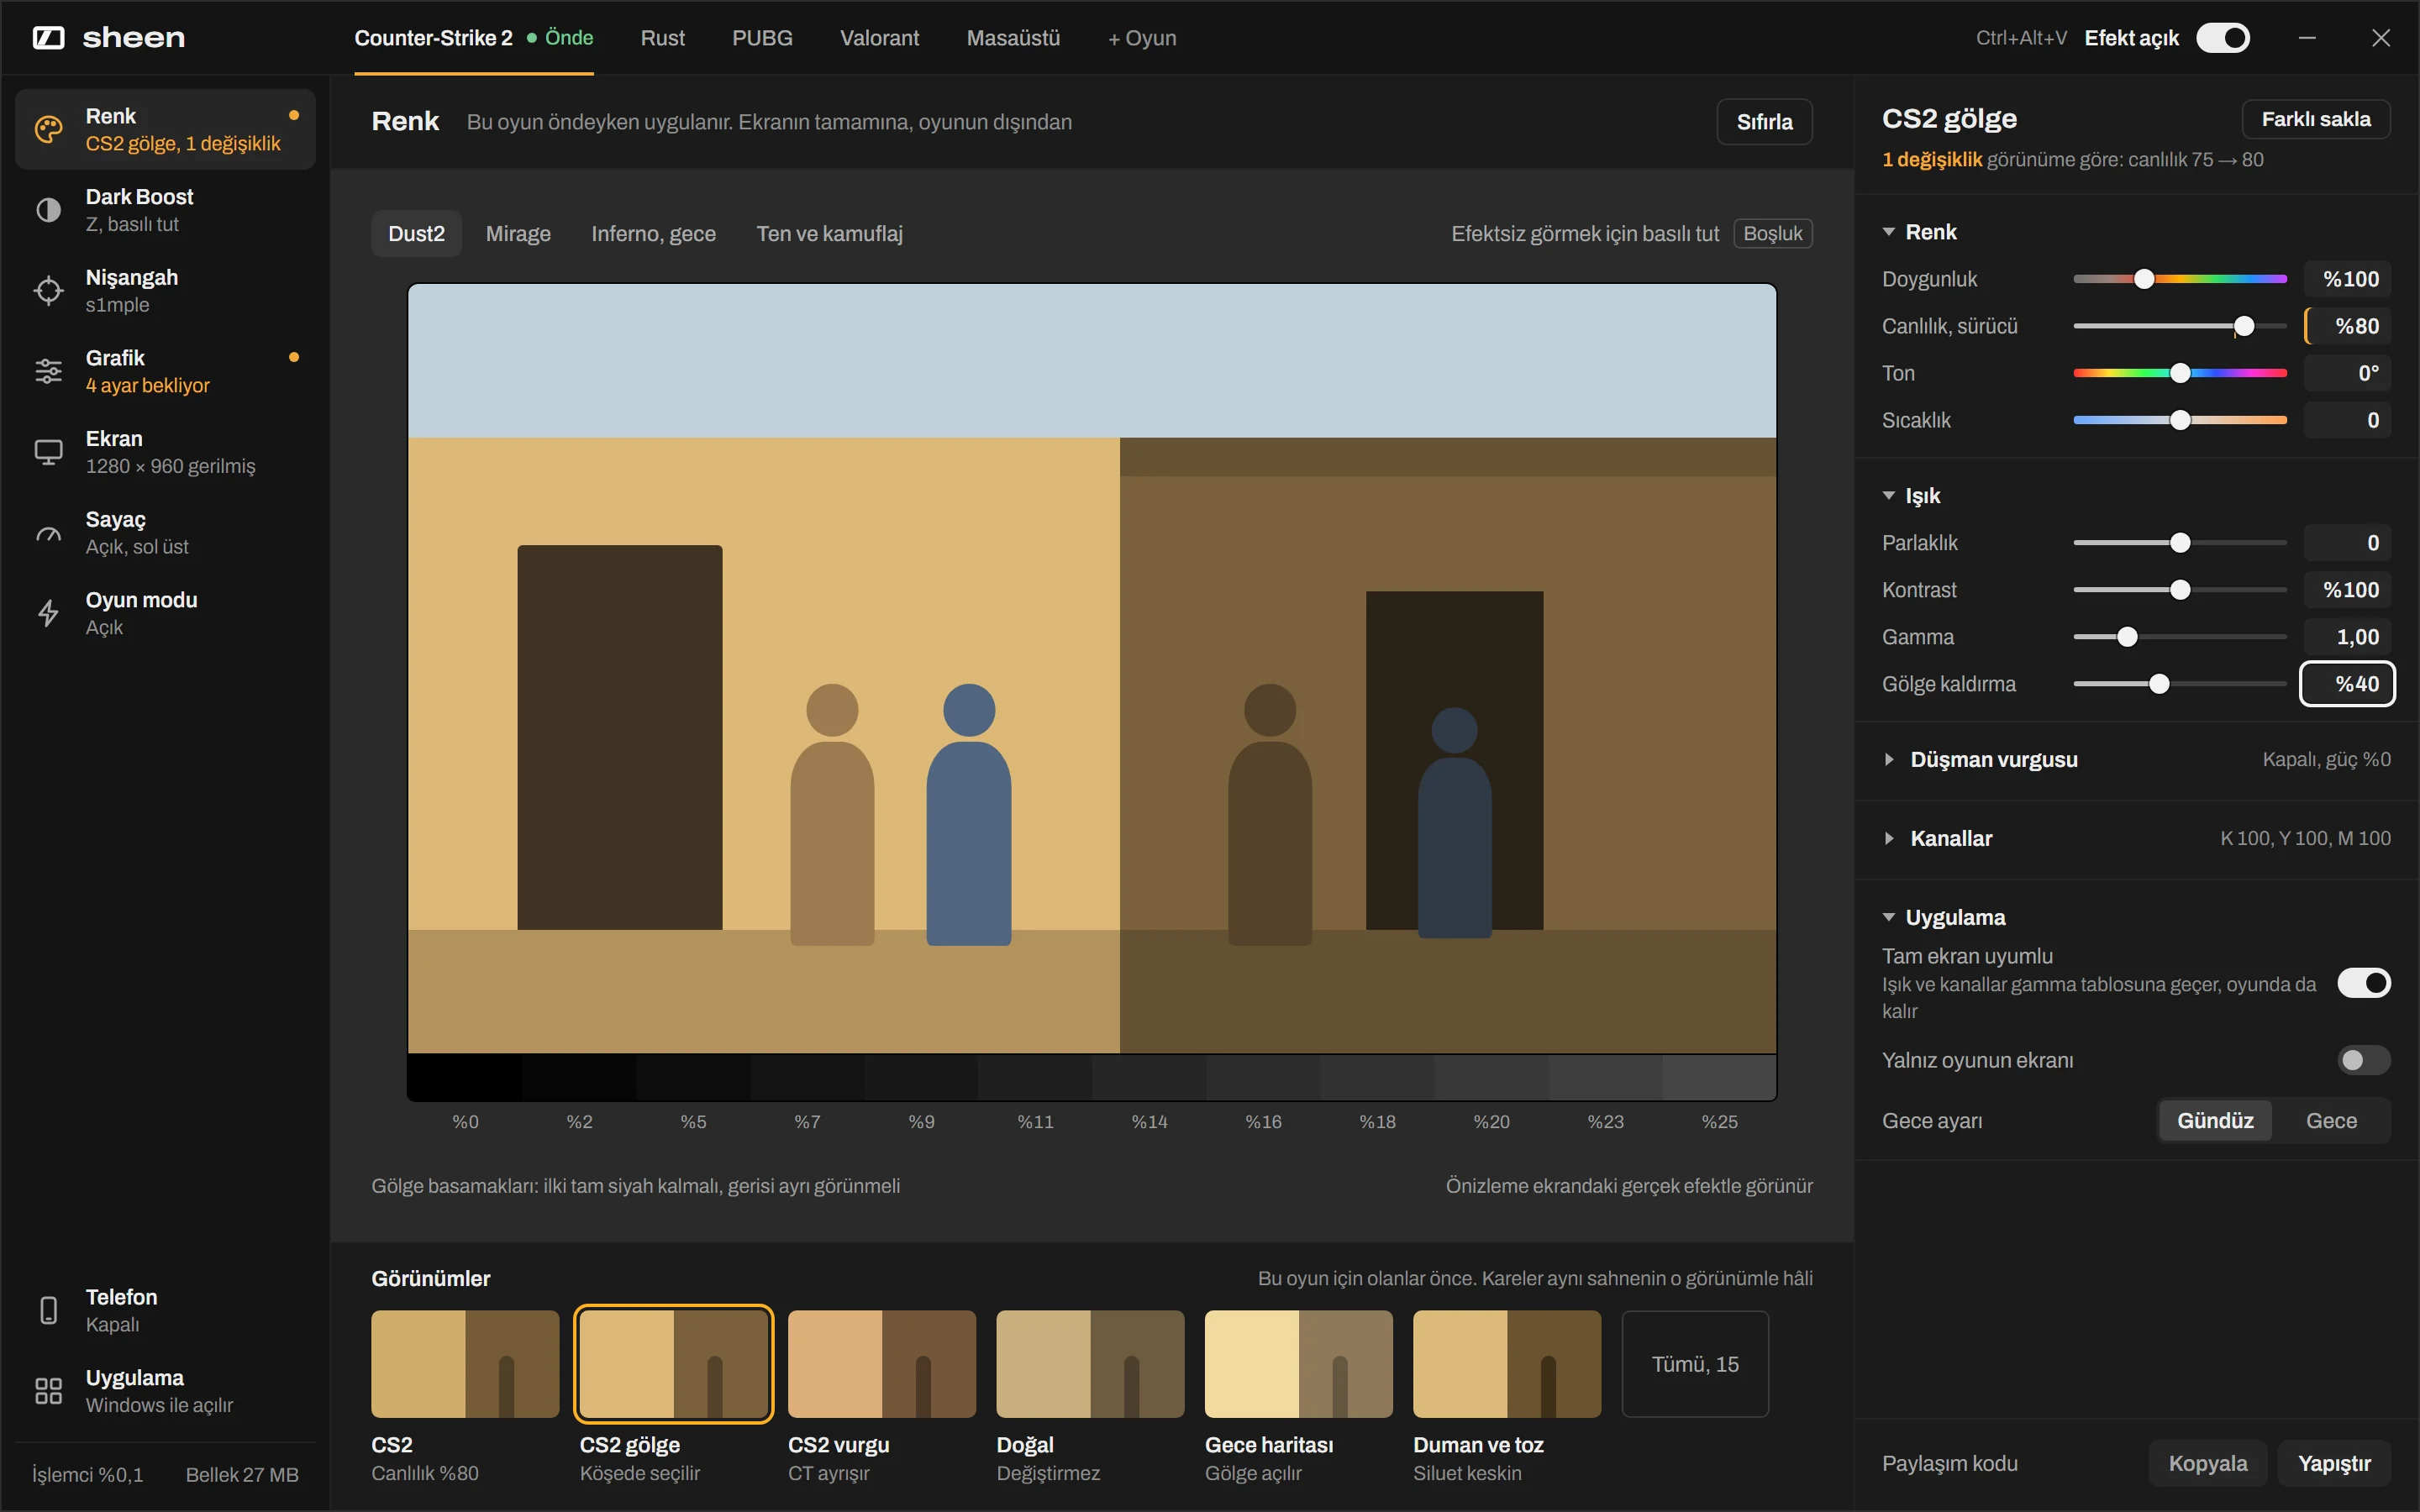Open the Oyun modu lightning icon
The image size is (2420, 1512).
click(48, 613)
